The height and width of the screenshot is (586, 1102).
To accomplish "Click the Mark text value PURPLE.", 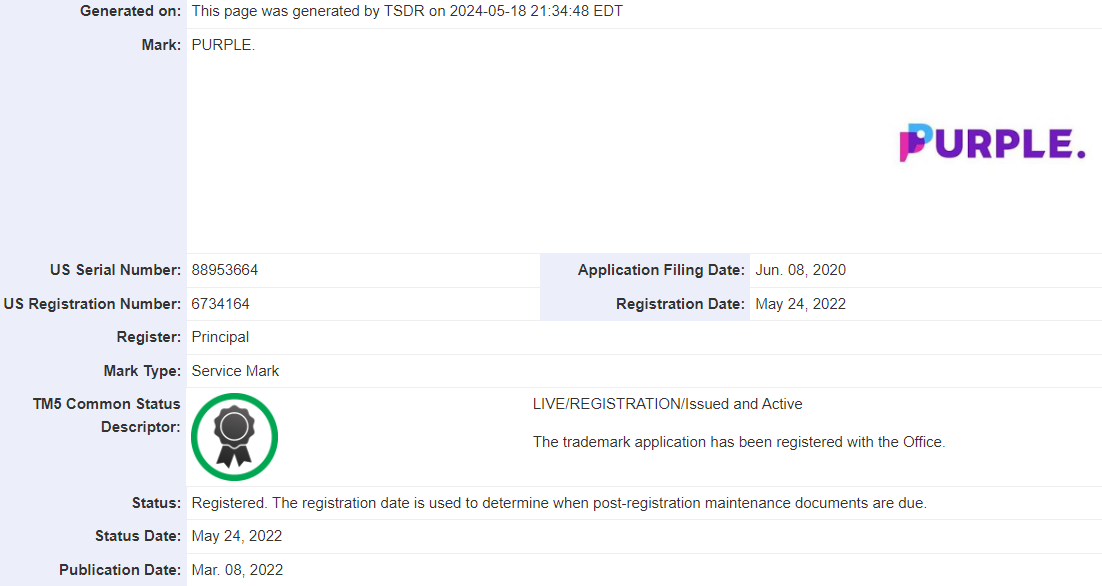I will pyautogui.click(x=223, y=45).
